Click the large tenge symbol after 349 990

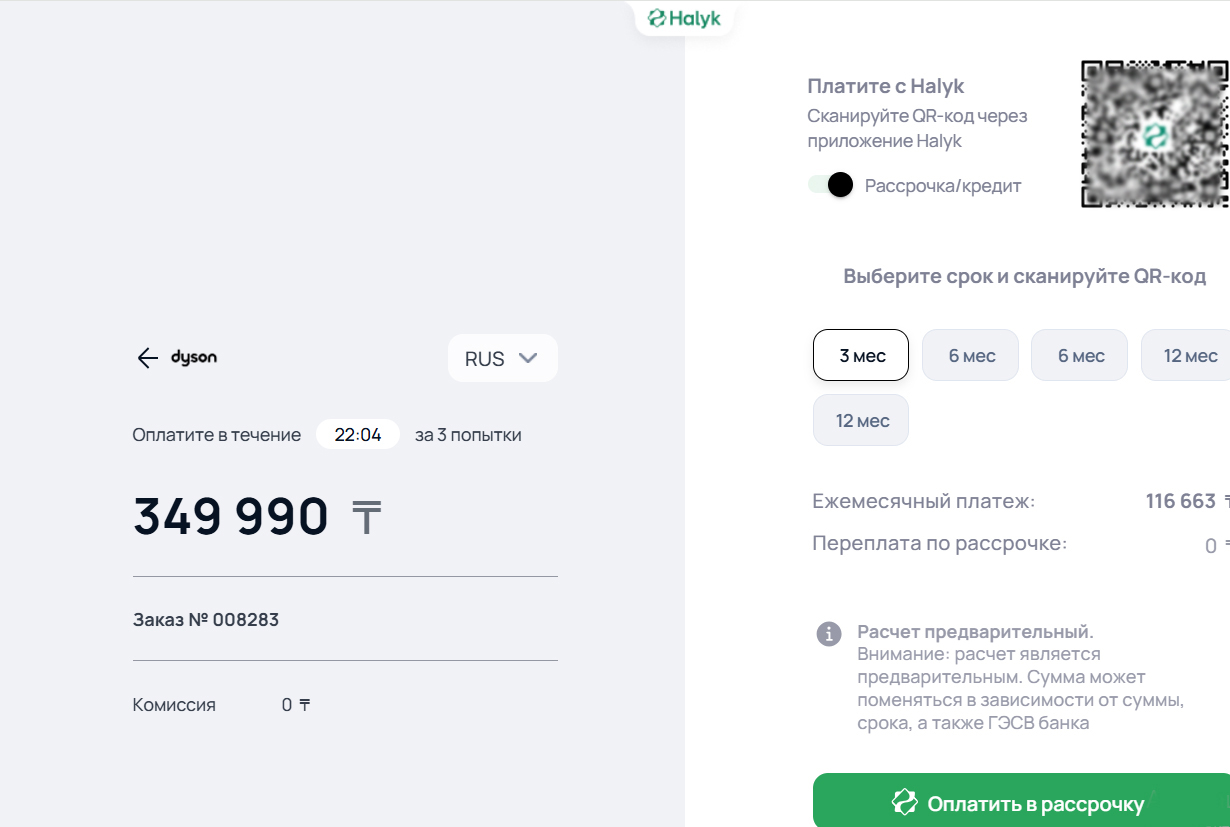366,518
